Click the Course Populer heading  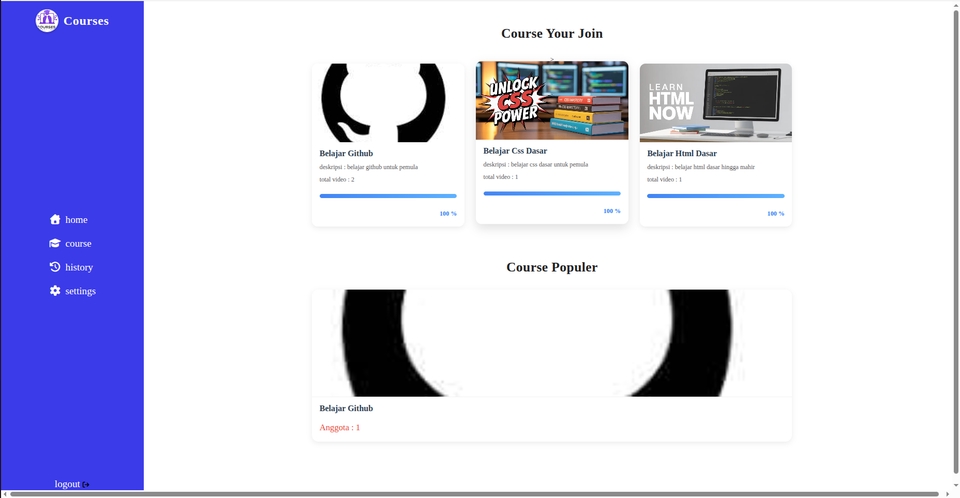[552, 267]
